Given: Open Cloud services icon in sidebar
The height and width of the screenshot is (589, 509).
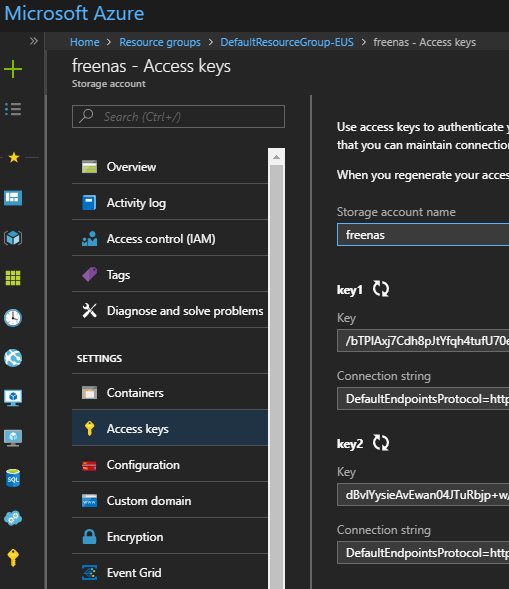Looking at the screenshot, I should (13, 518).
